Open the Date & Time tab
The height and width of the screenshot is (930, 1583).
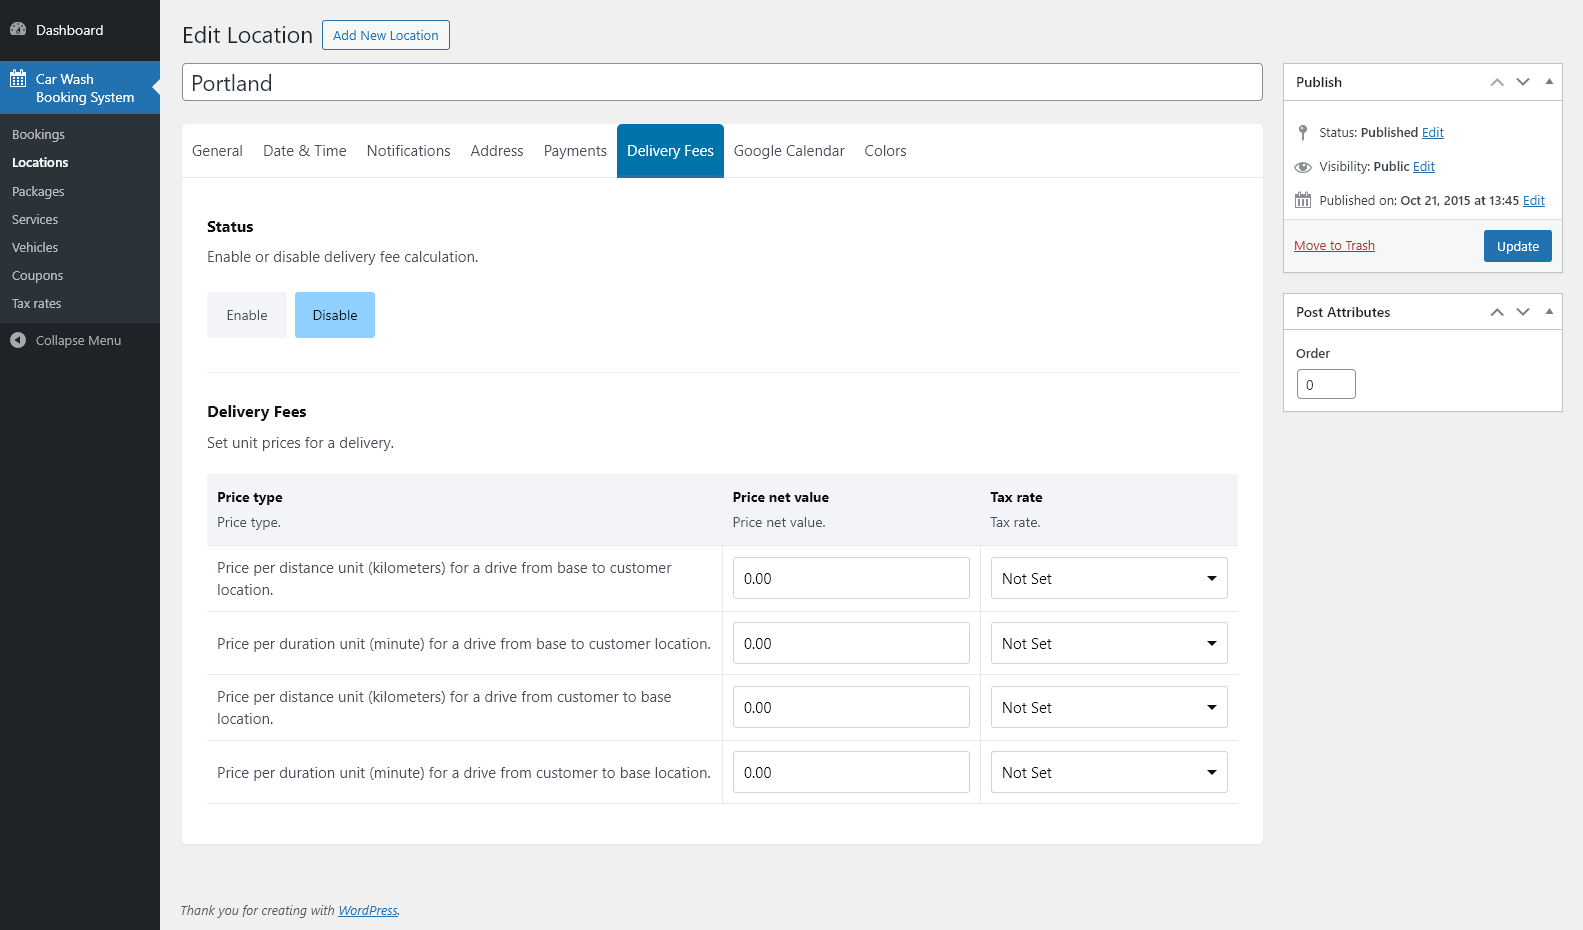pos(305,151)
